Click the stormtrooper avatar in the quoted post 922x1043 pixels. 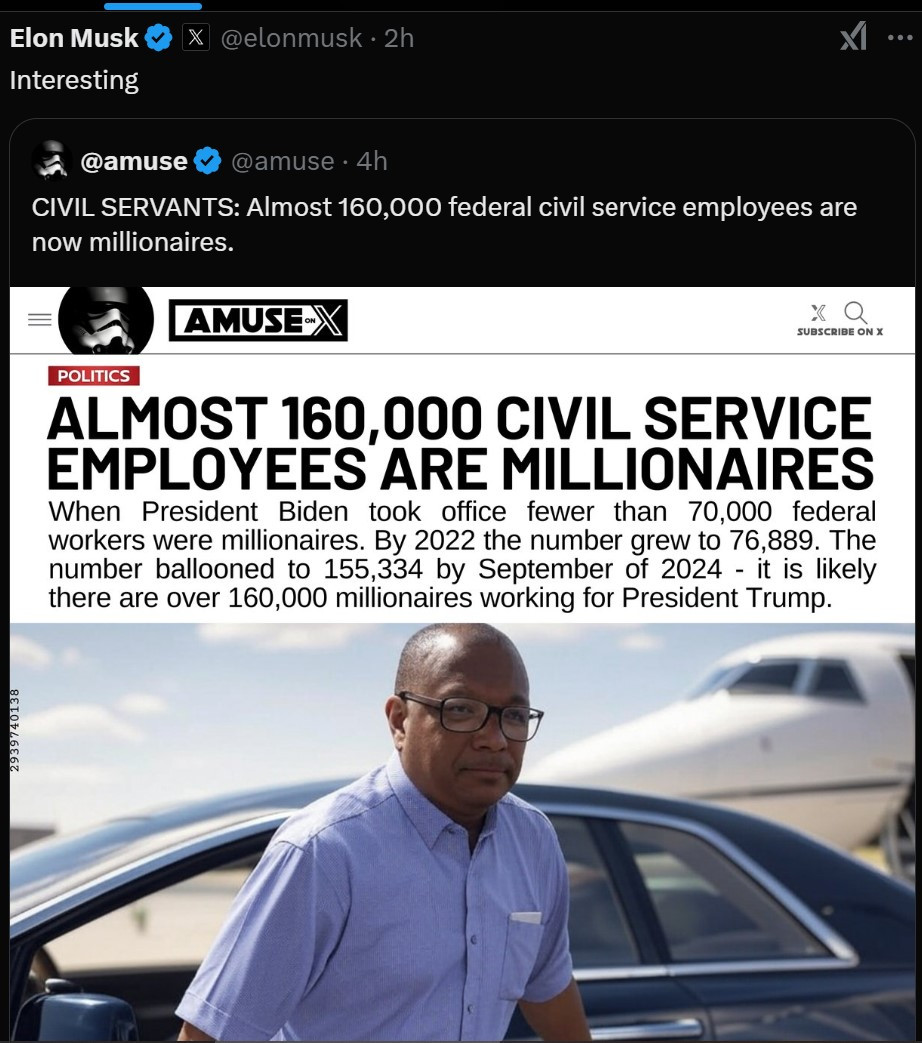pos(50,160)
